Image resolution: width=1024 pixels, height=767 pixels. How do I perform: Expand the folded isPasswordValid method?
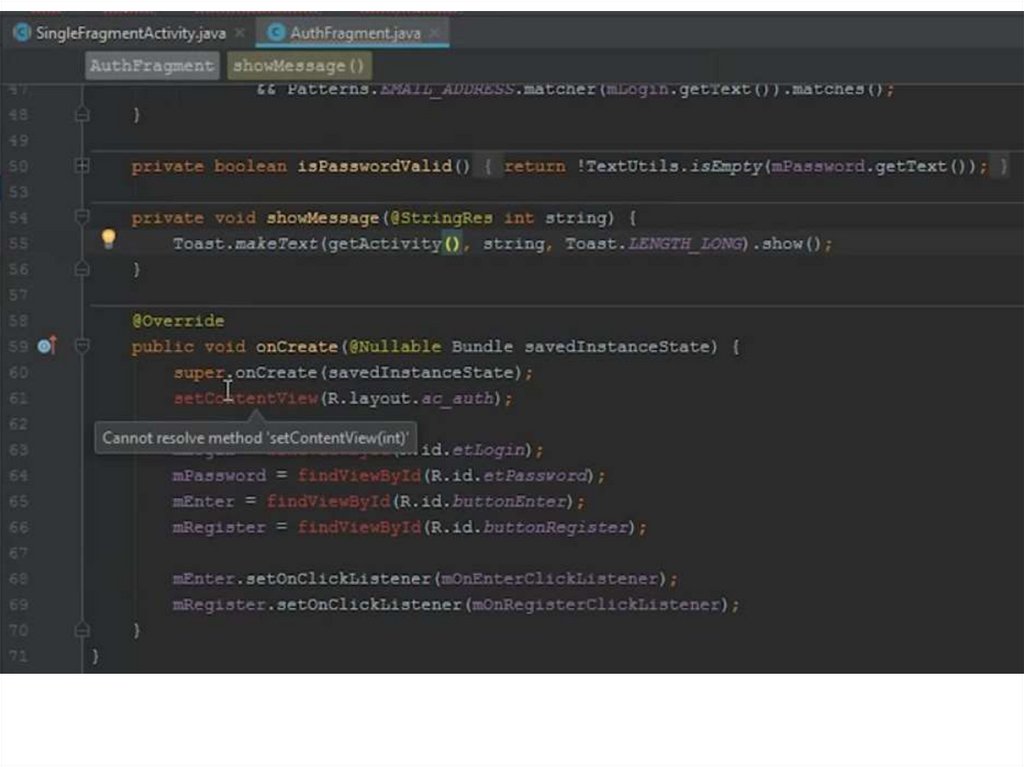tap(83, 166)
